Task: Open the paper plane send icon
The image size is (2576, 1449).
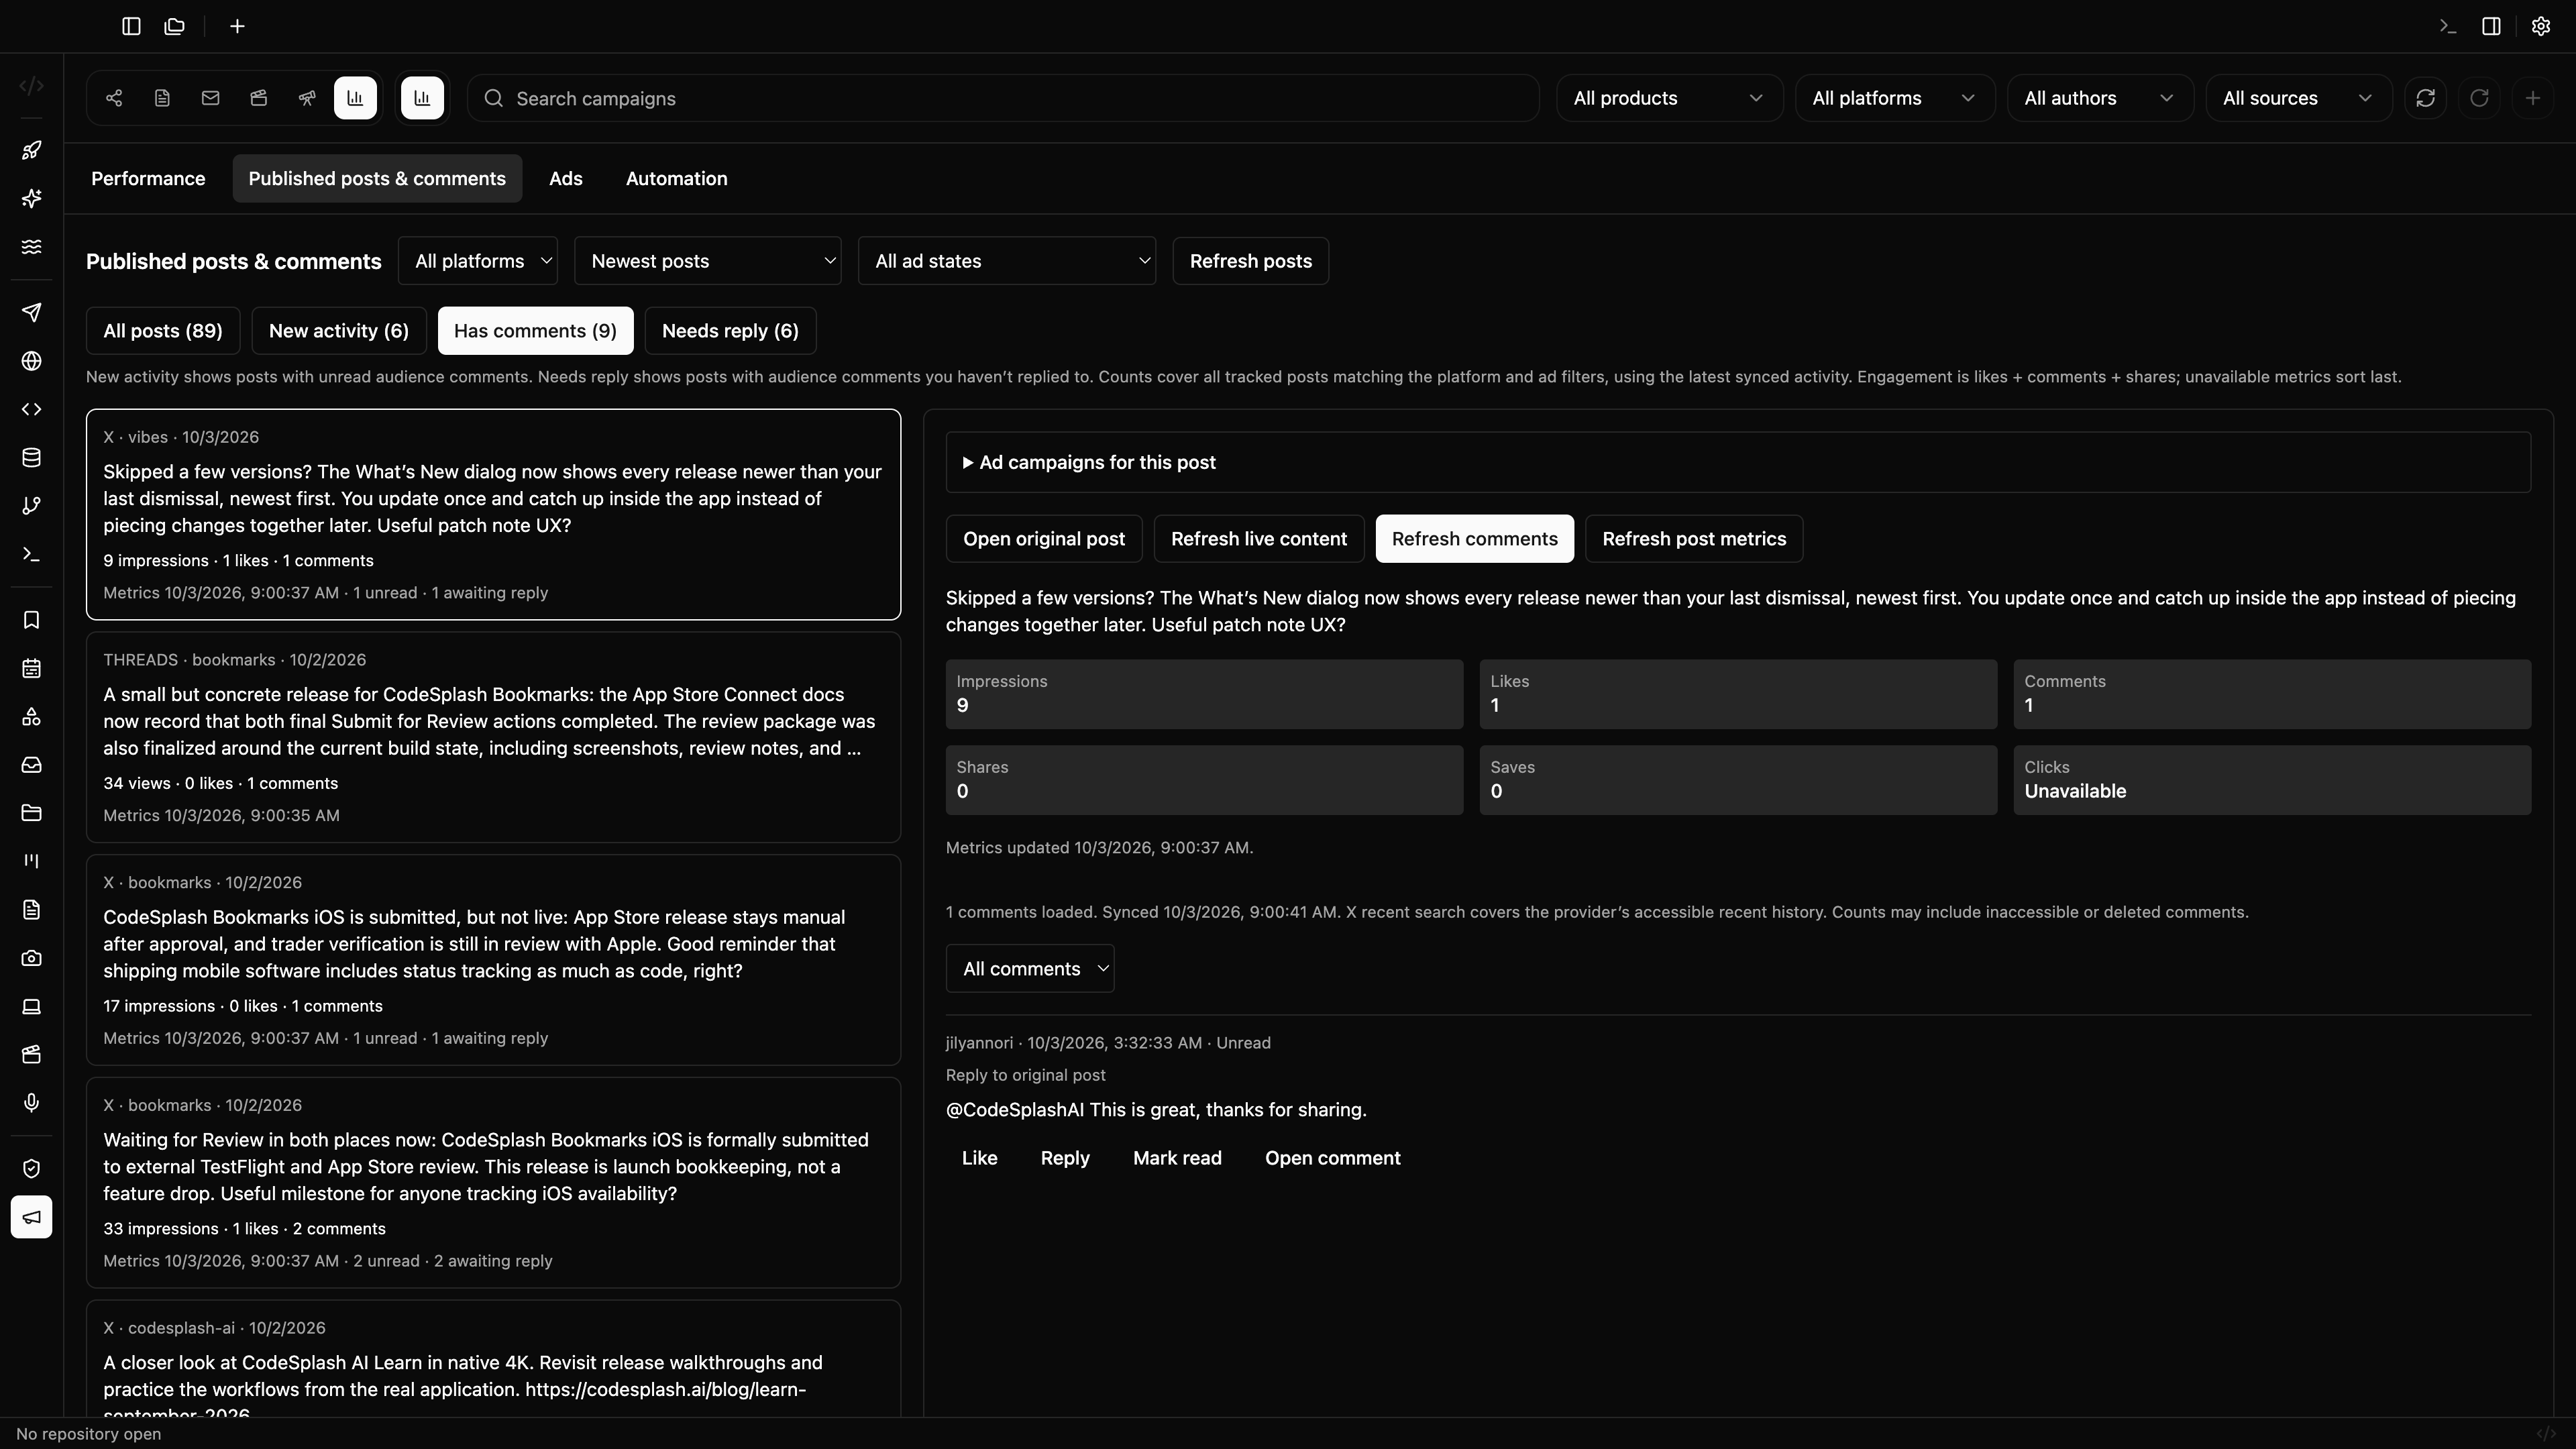Action: (x=31, y=313)
